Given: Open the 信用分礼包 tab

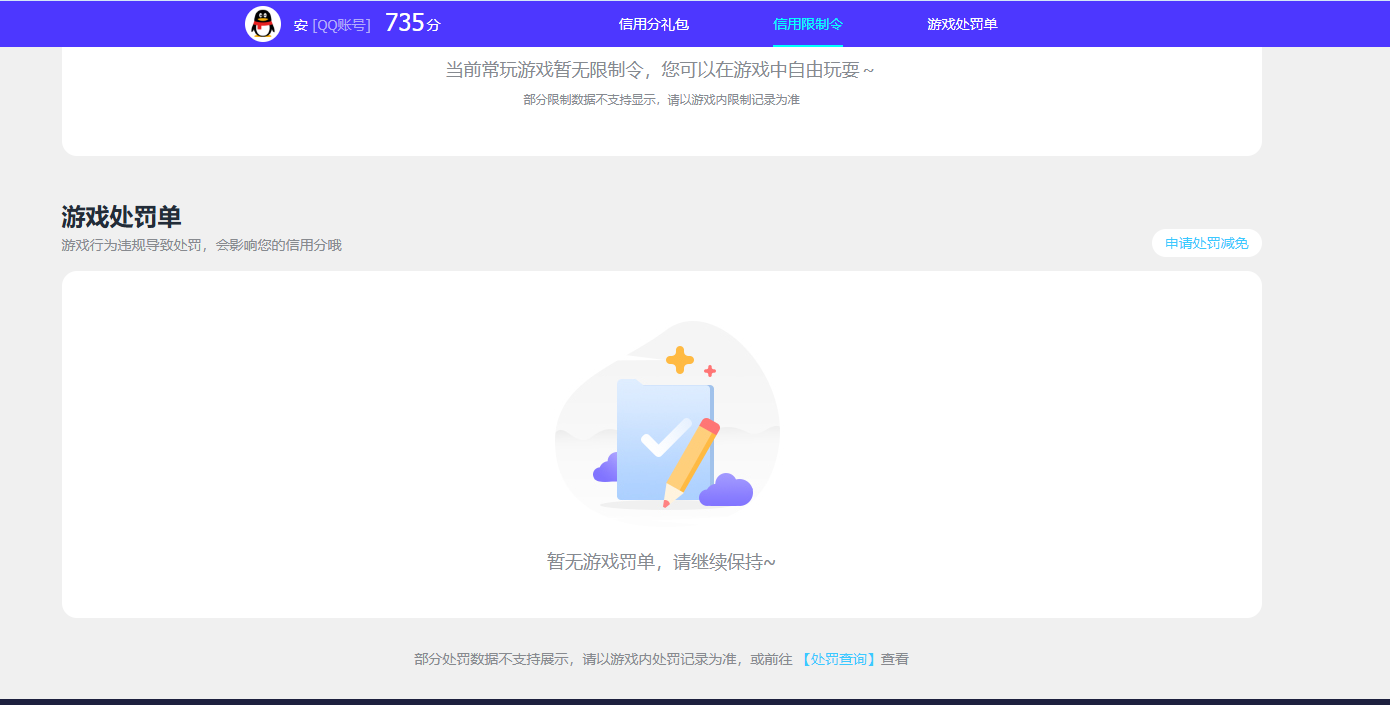Looking at the screenshot, I should [654, 24].
